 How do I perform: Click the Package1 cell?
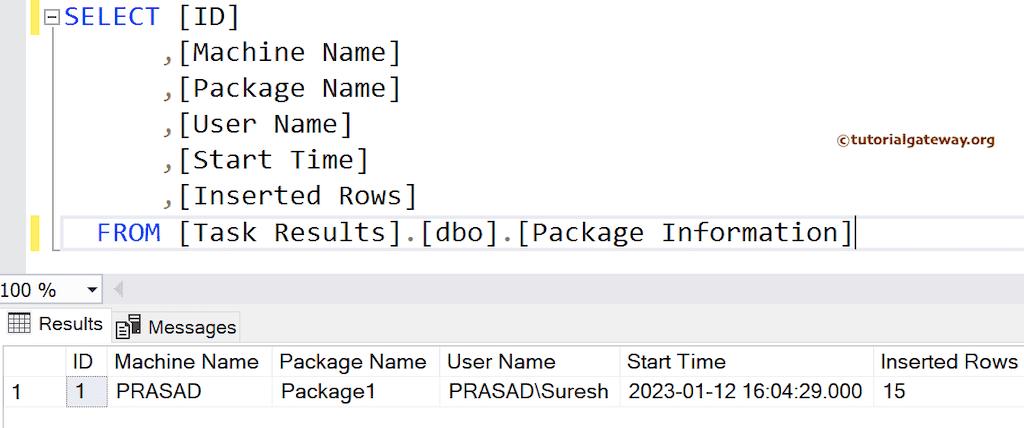coord(328,392)
